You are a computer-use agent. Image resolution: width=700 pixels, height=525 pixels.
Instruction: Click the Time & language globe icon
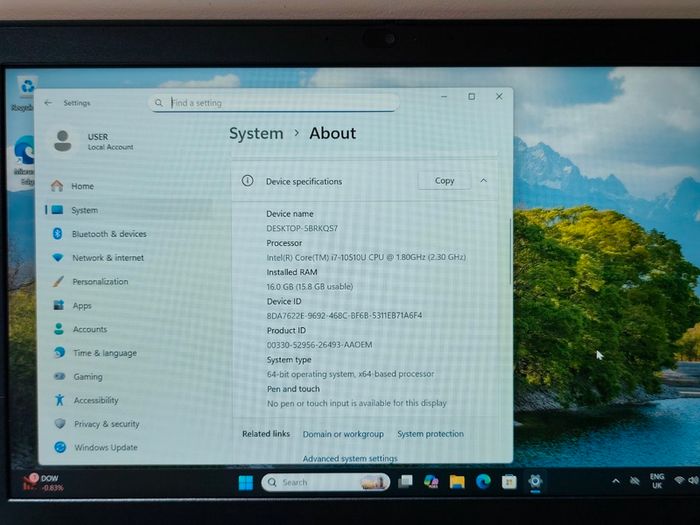(59, 353)
